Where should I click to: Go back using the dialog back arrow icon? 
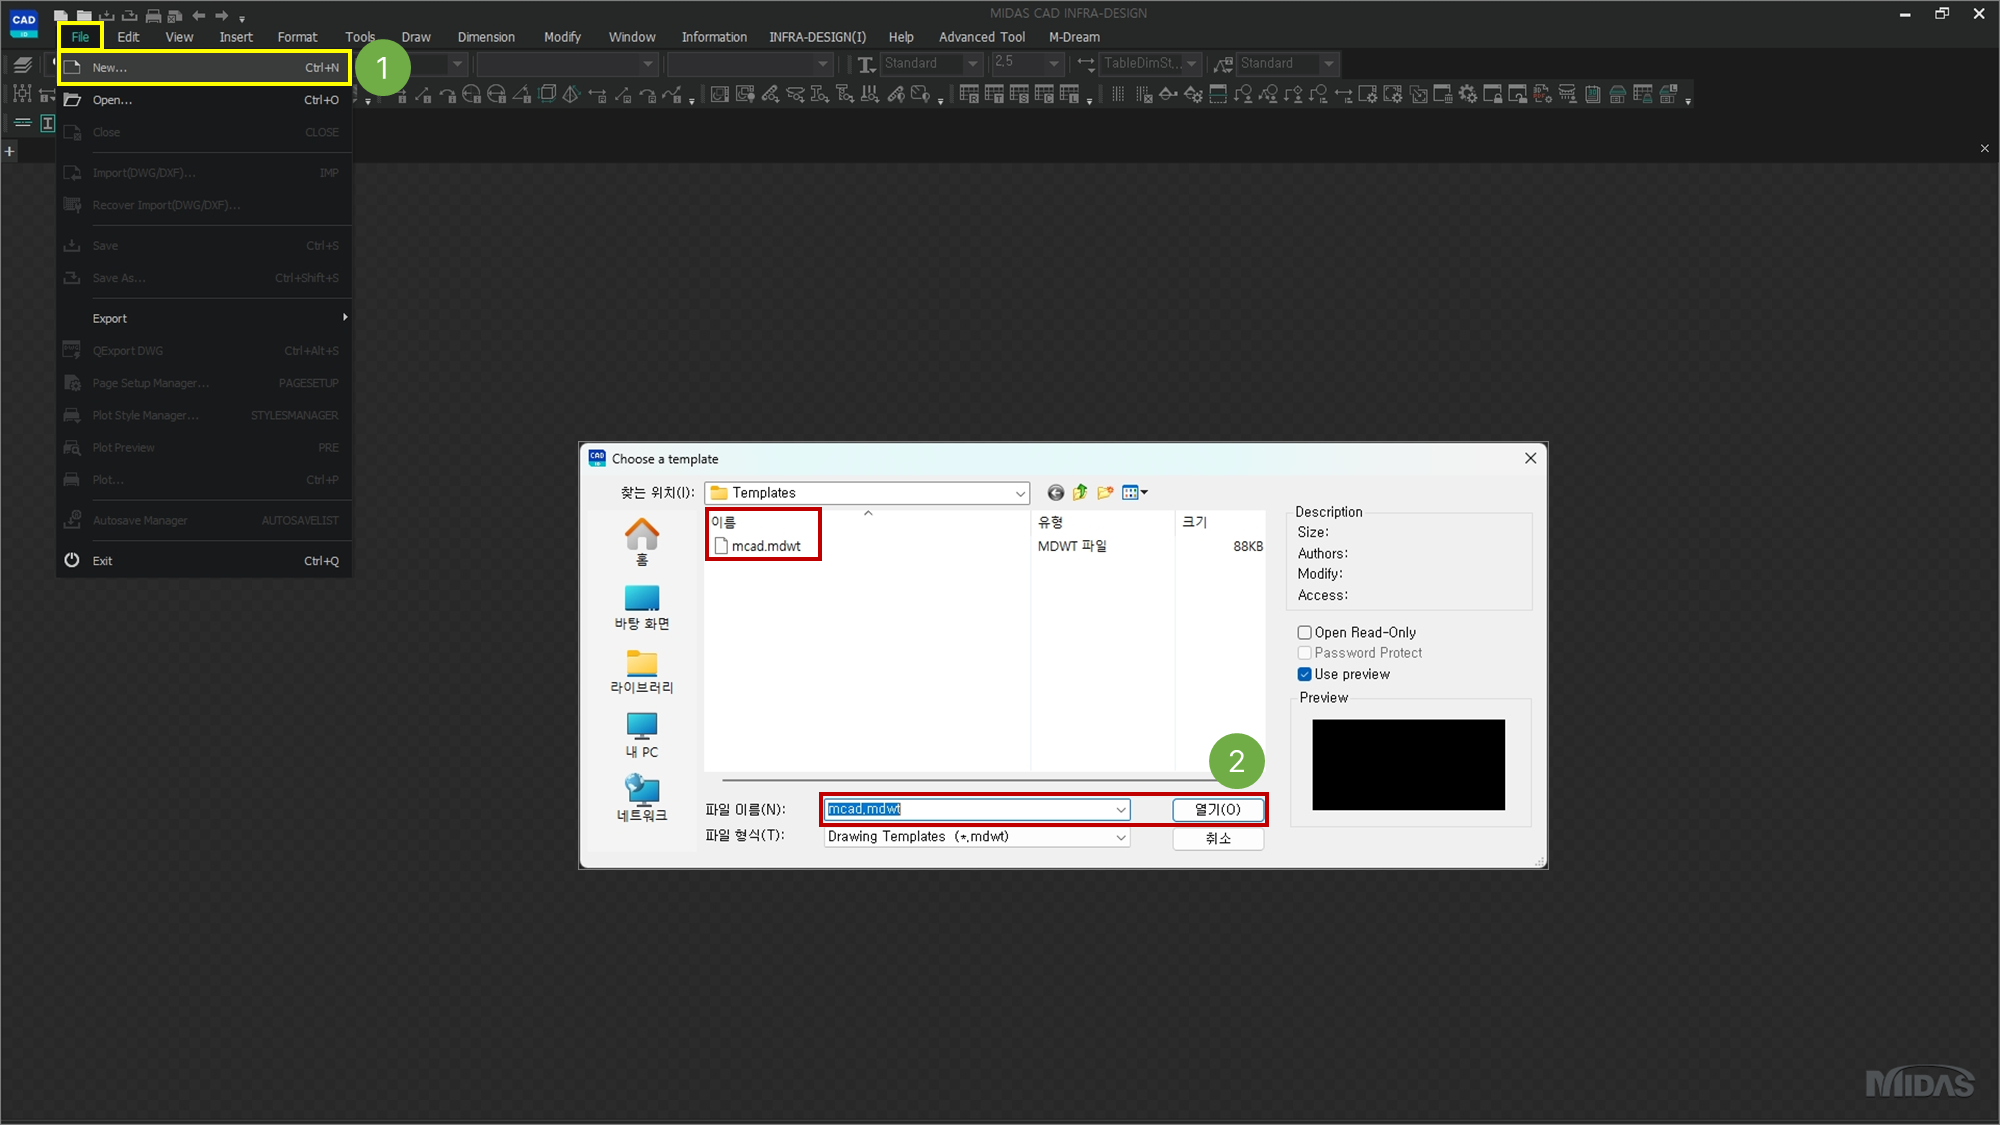click(x=1055, y=492)
